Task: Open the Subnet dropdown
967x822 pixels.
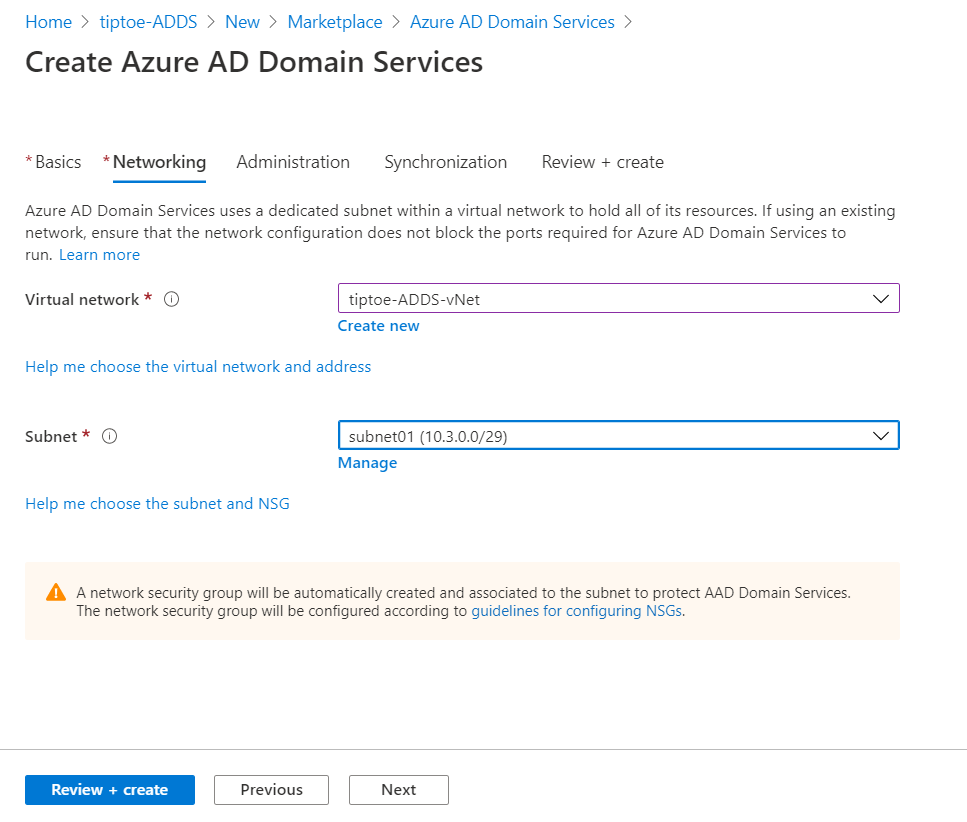Action: pos(619,435)
